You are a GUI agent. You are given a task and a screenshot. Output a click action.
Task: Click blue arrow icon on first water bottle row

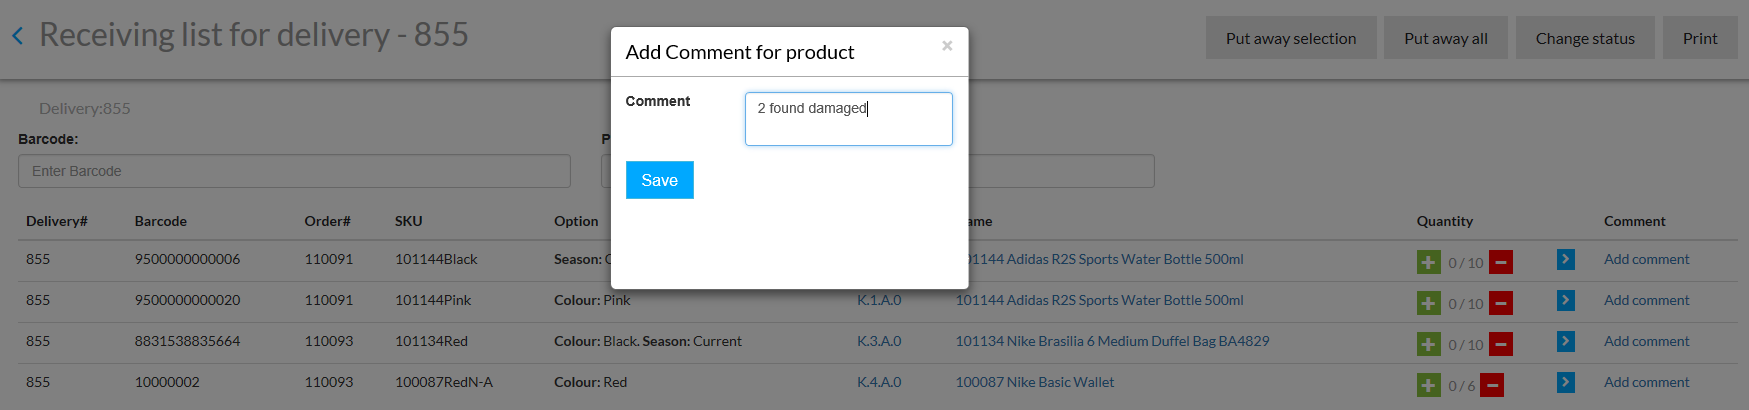(x=1566, y=259)
